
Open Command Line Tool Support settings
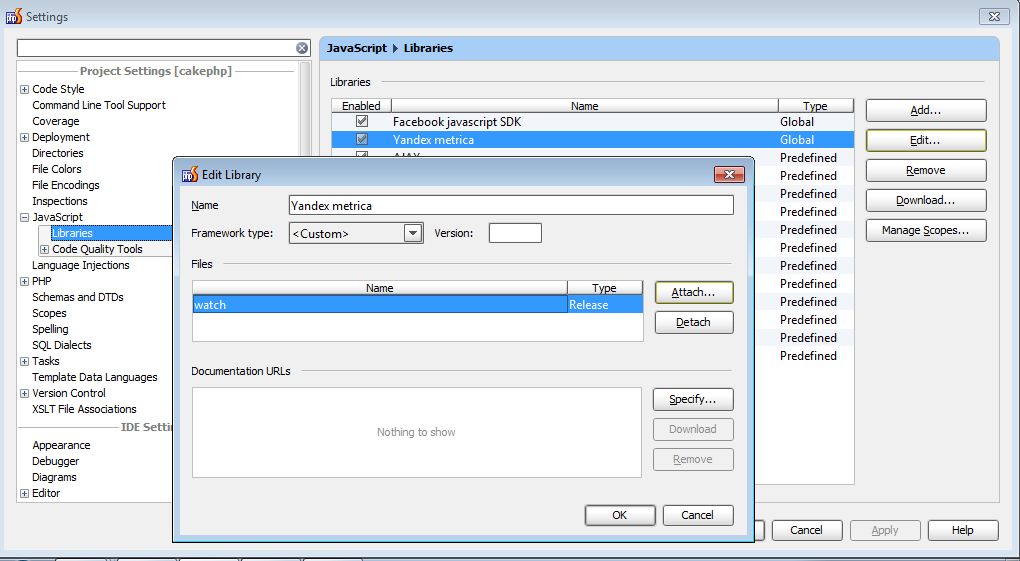click(x=99, y=105)
